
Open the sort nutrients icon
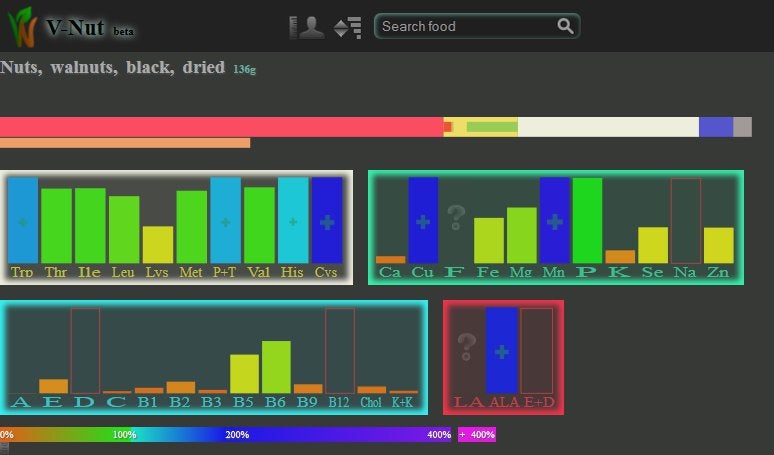coord(348,28)
